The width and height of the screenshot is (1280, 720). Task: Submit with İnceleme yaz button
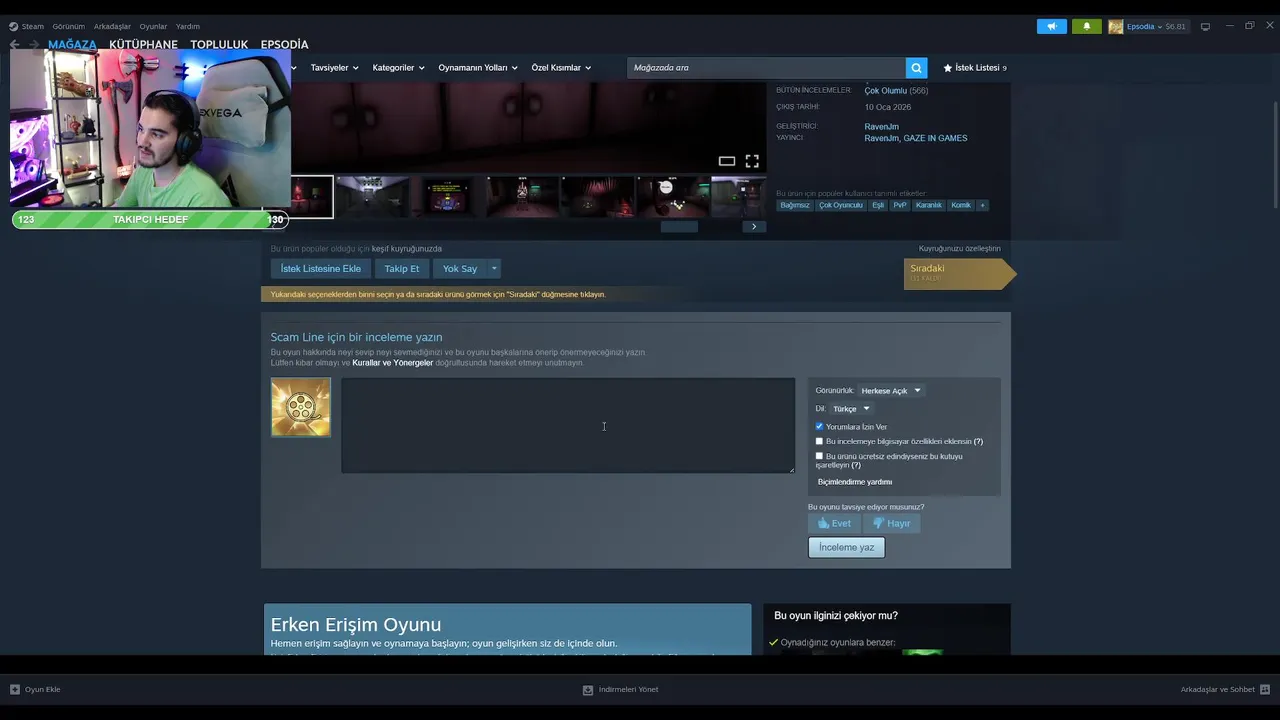[847, 547]
